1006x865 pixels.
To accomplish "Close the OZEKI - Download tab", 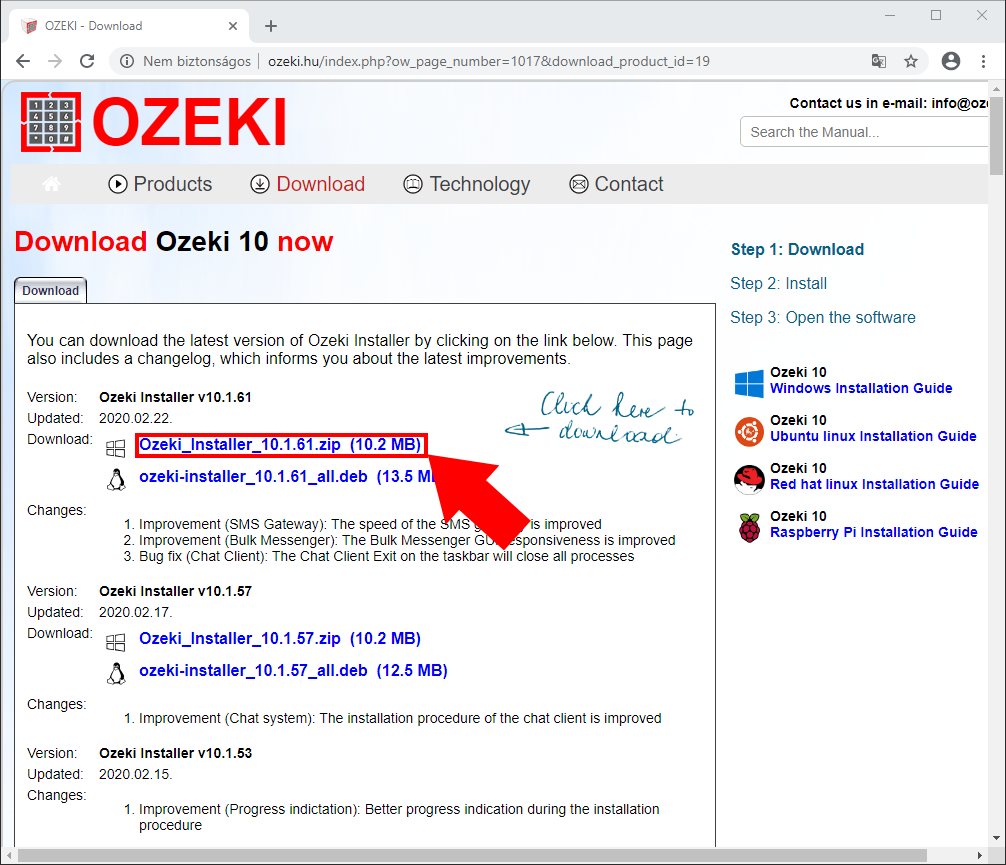I will (x=233, y=26).
